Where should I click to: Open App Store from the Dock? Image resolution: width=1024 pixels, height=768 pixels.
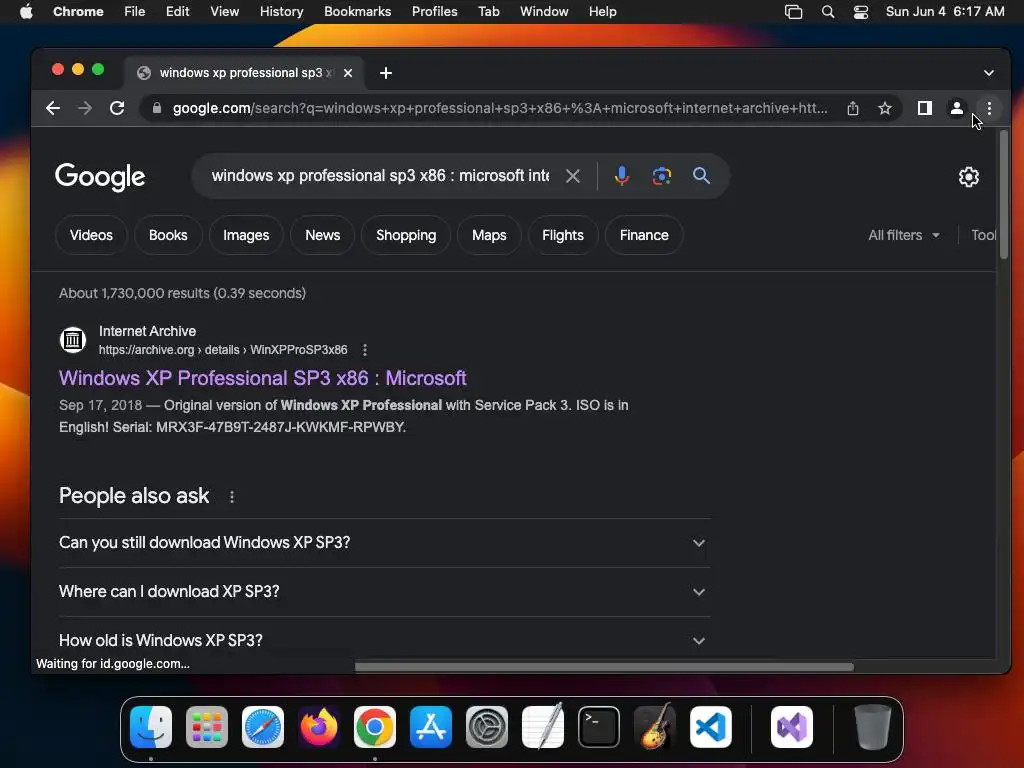click(x=431, y=727)
